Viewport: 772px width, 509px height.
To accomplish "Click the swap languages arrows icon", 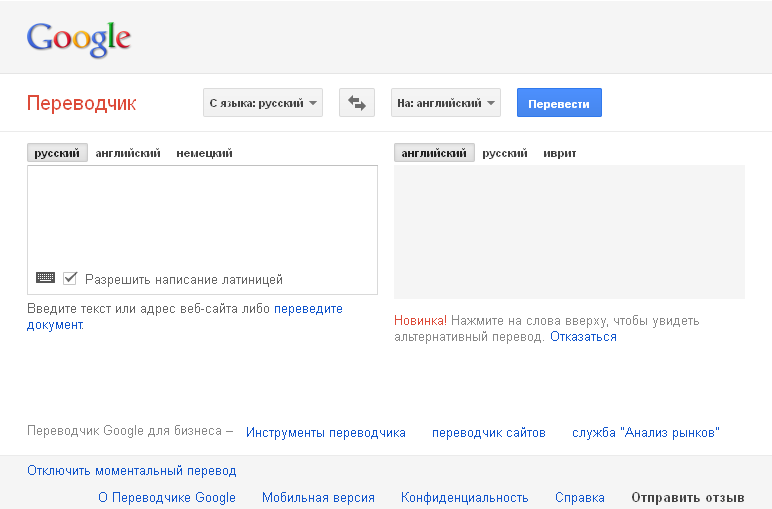I will pos(356,103).
